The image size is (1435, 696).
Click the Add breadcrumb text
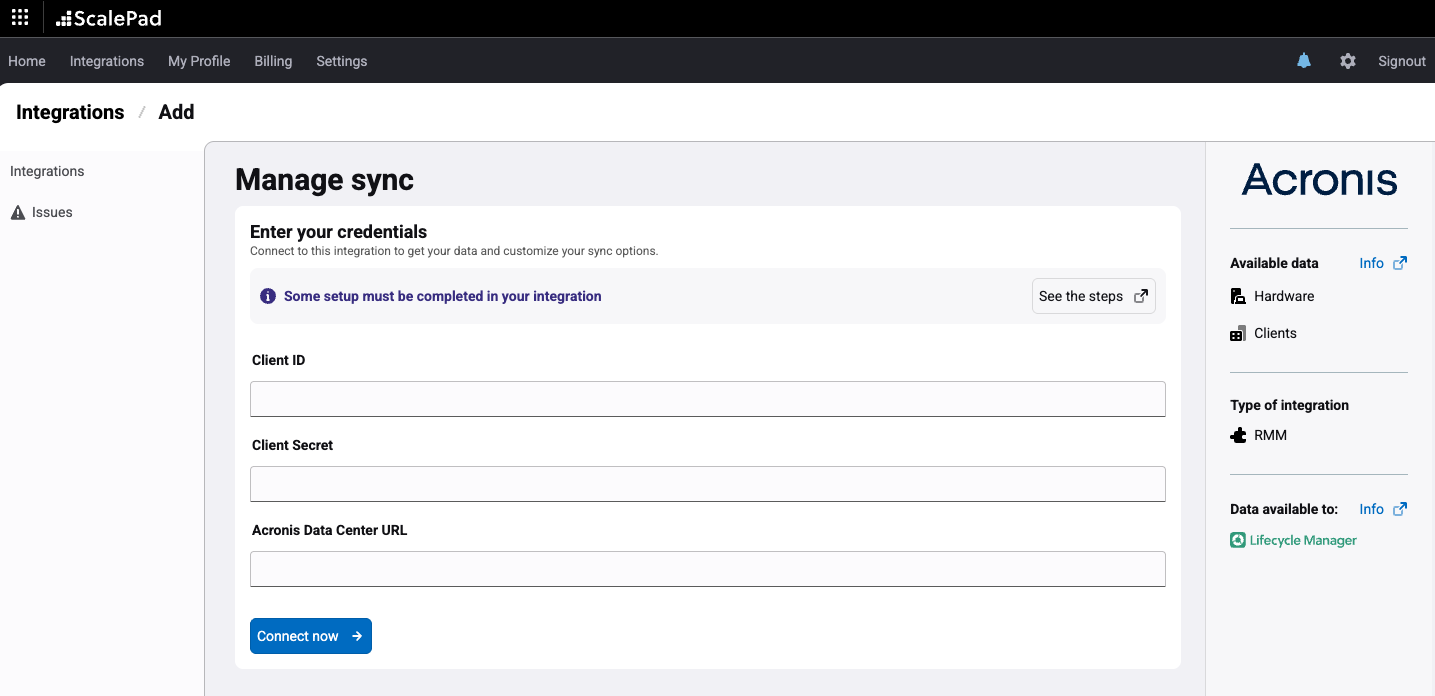point(176,112)
